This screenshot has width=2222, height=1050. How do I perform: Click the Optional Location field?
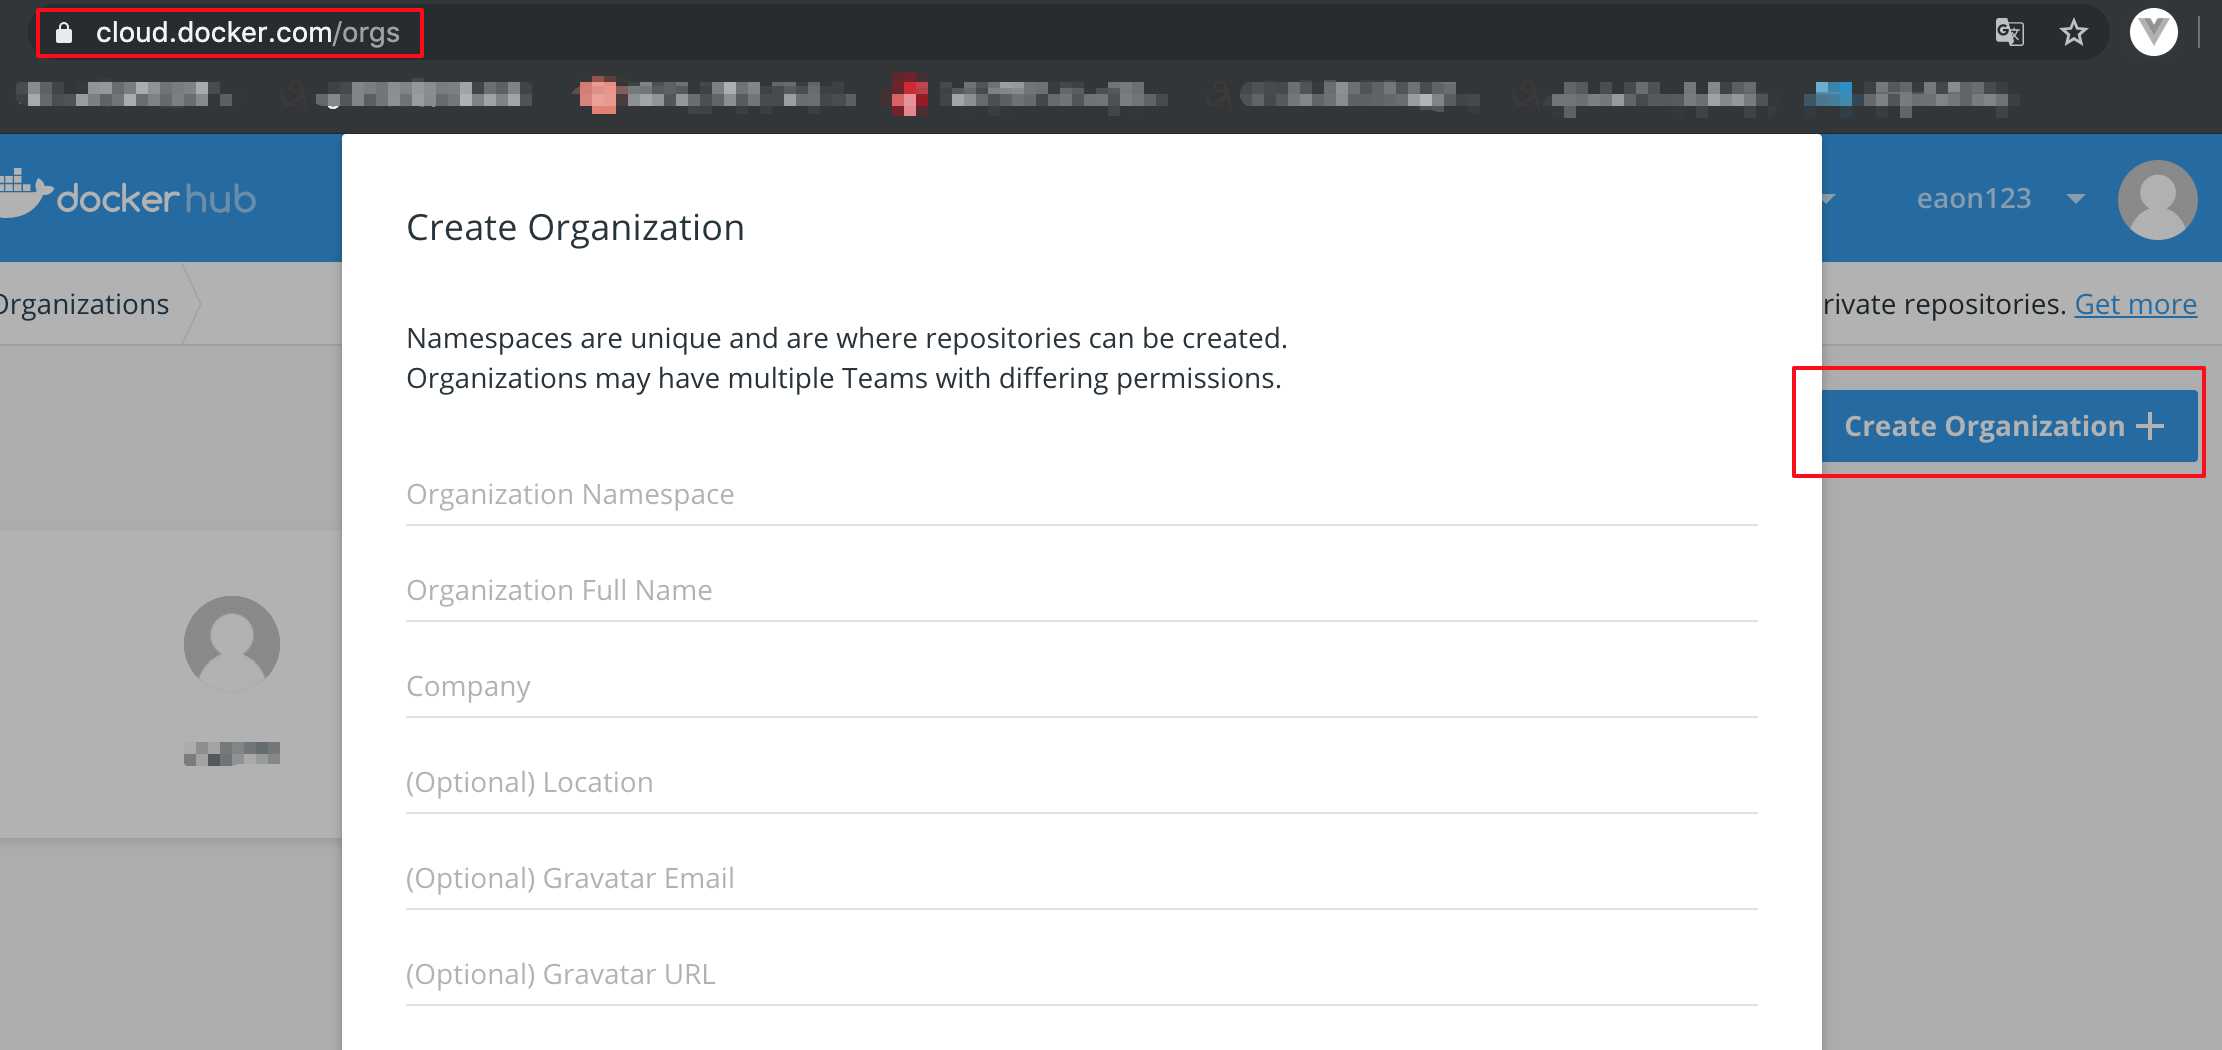tap(1081, 783)
